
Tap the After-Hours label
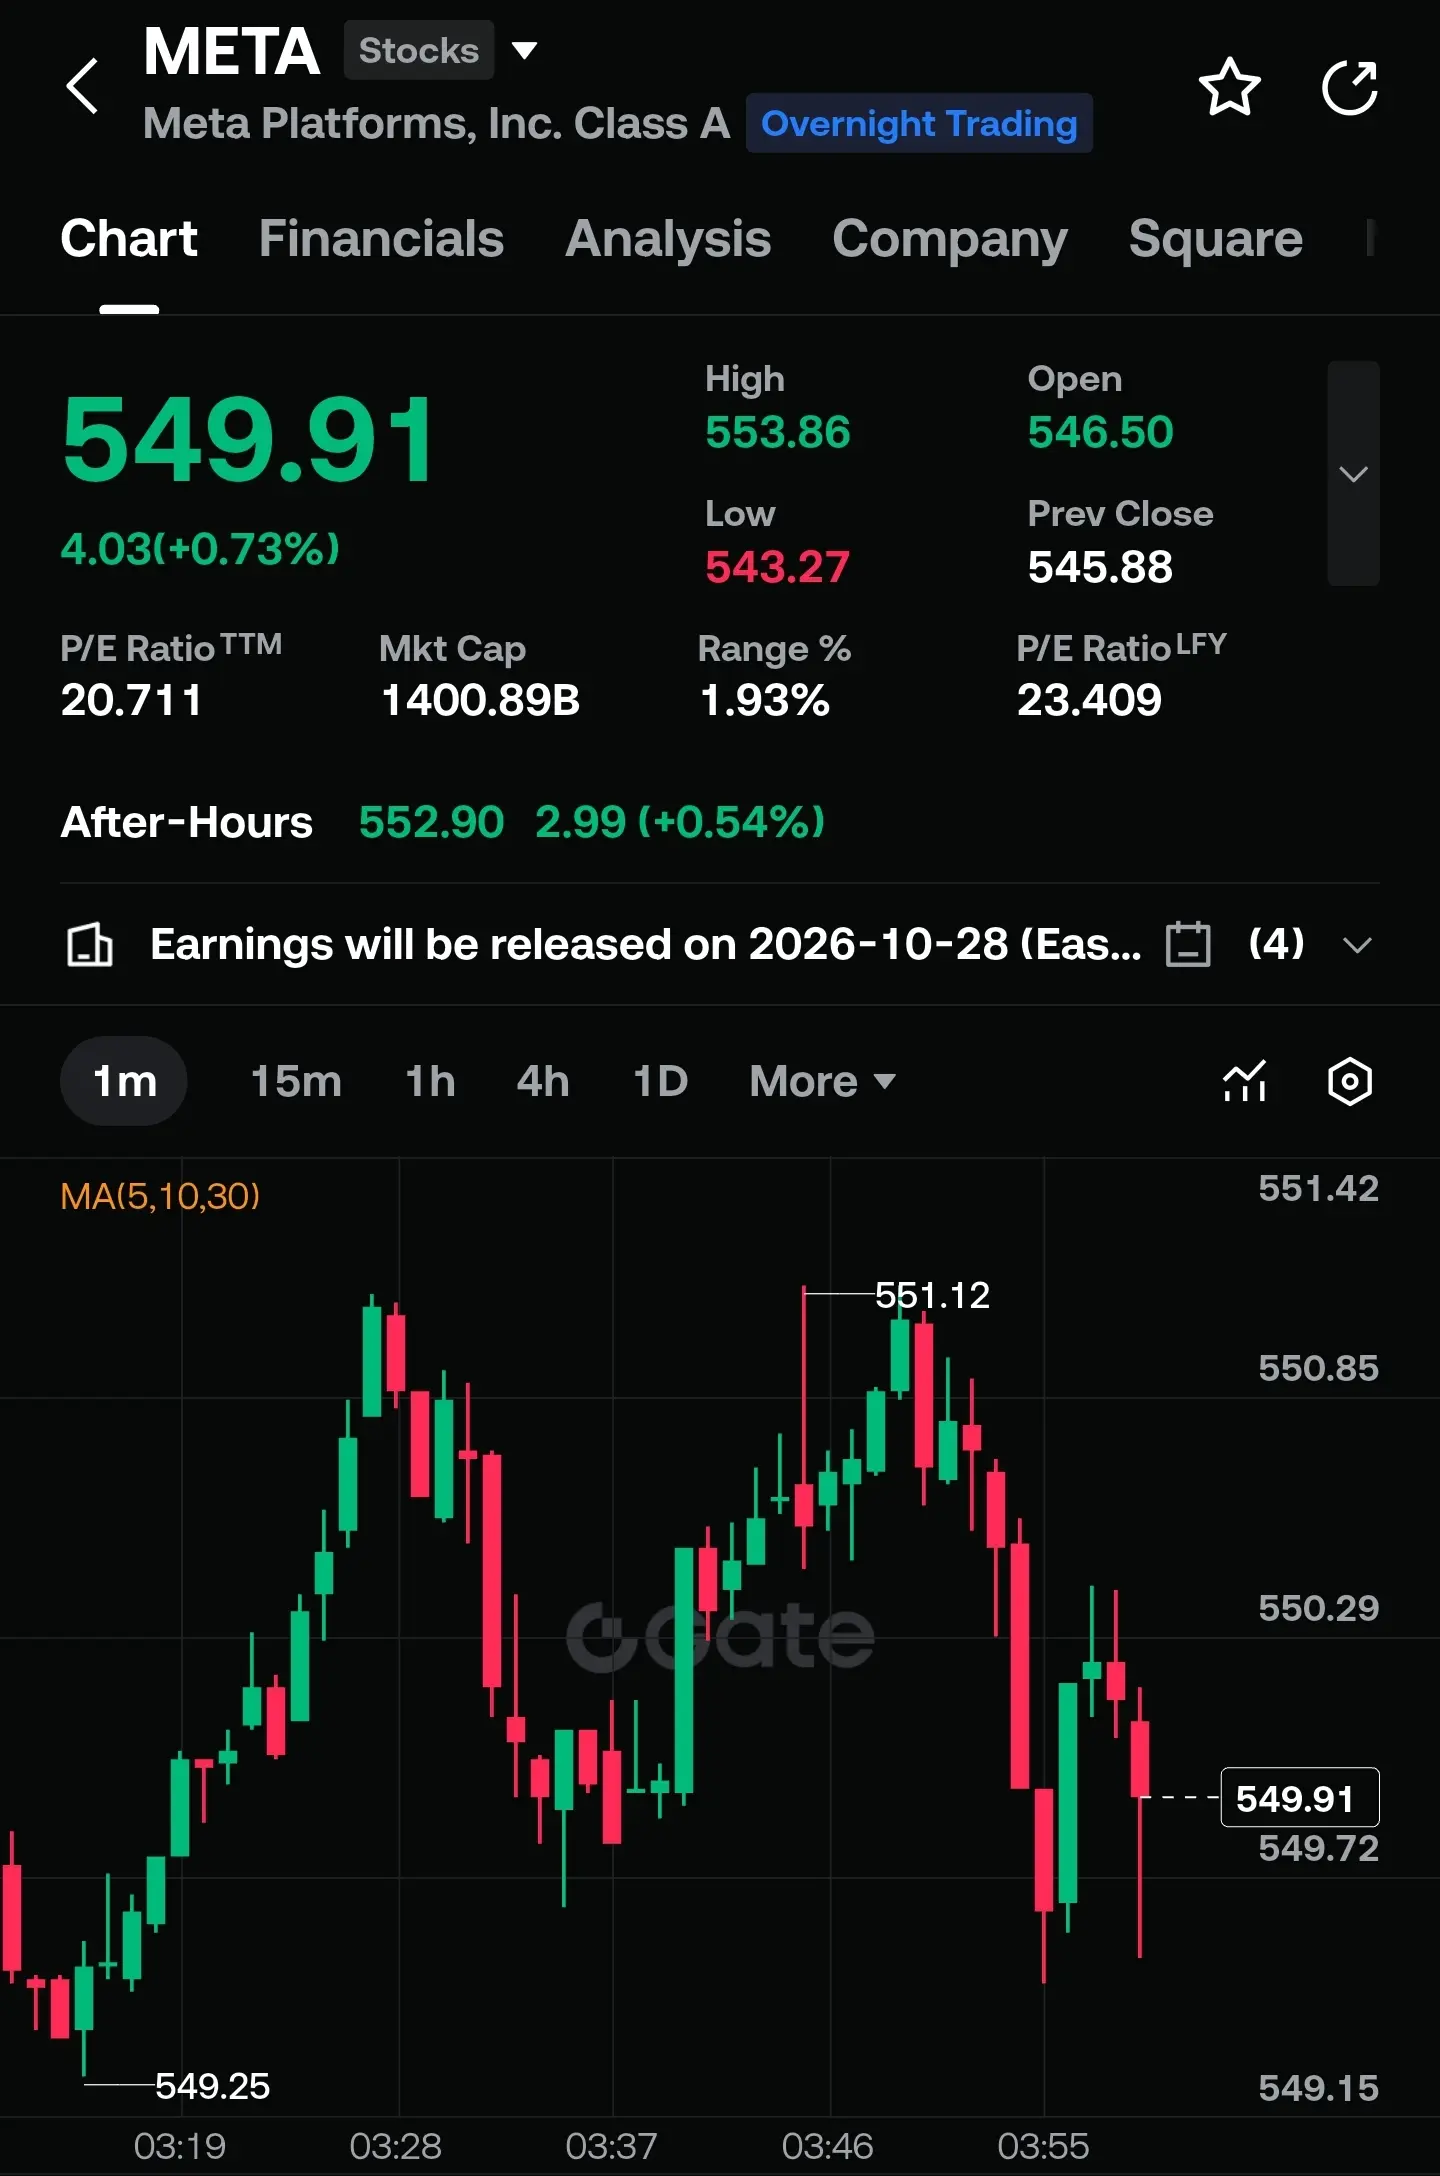187,822
